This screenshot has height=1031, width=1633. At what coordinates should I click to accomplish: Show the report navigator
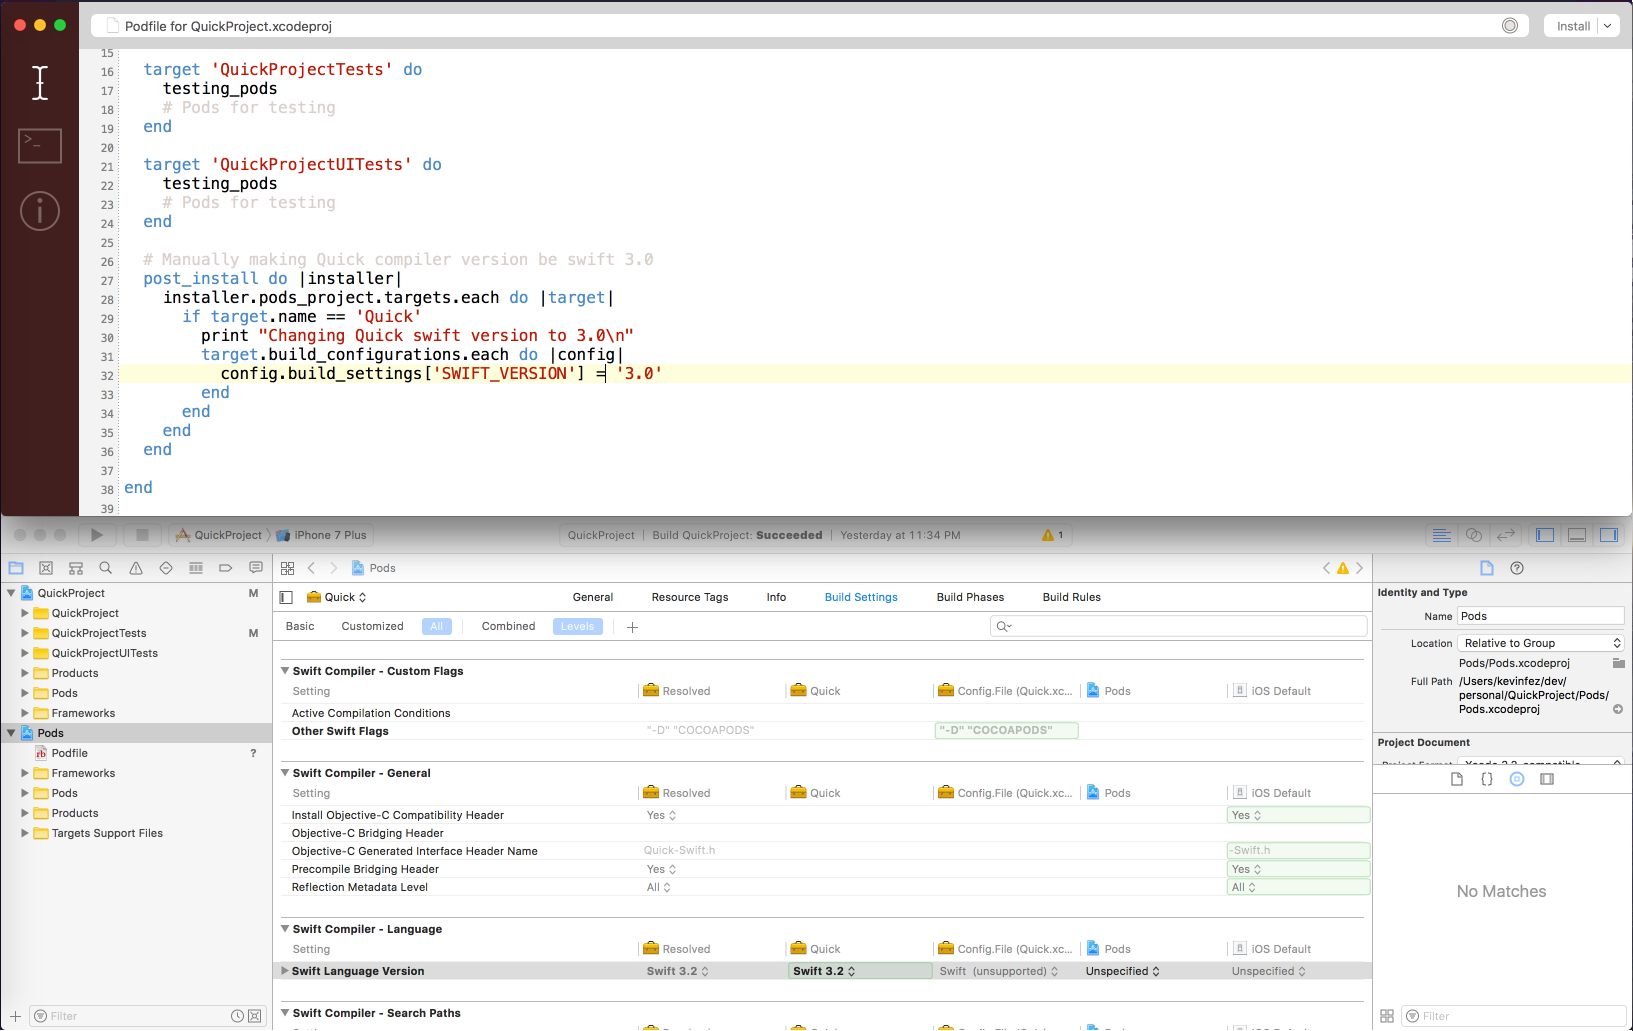click(256, 568)
